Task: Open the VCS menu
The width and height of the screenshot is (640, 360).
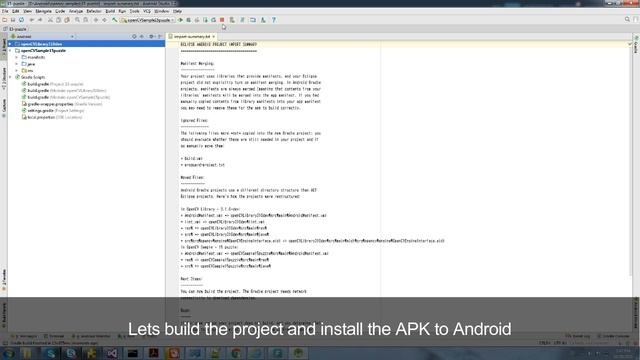Action: (x=147, y=11)
